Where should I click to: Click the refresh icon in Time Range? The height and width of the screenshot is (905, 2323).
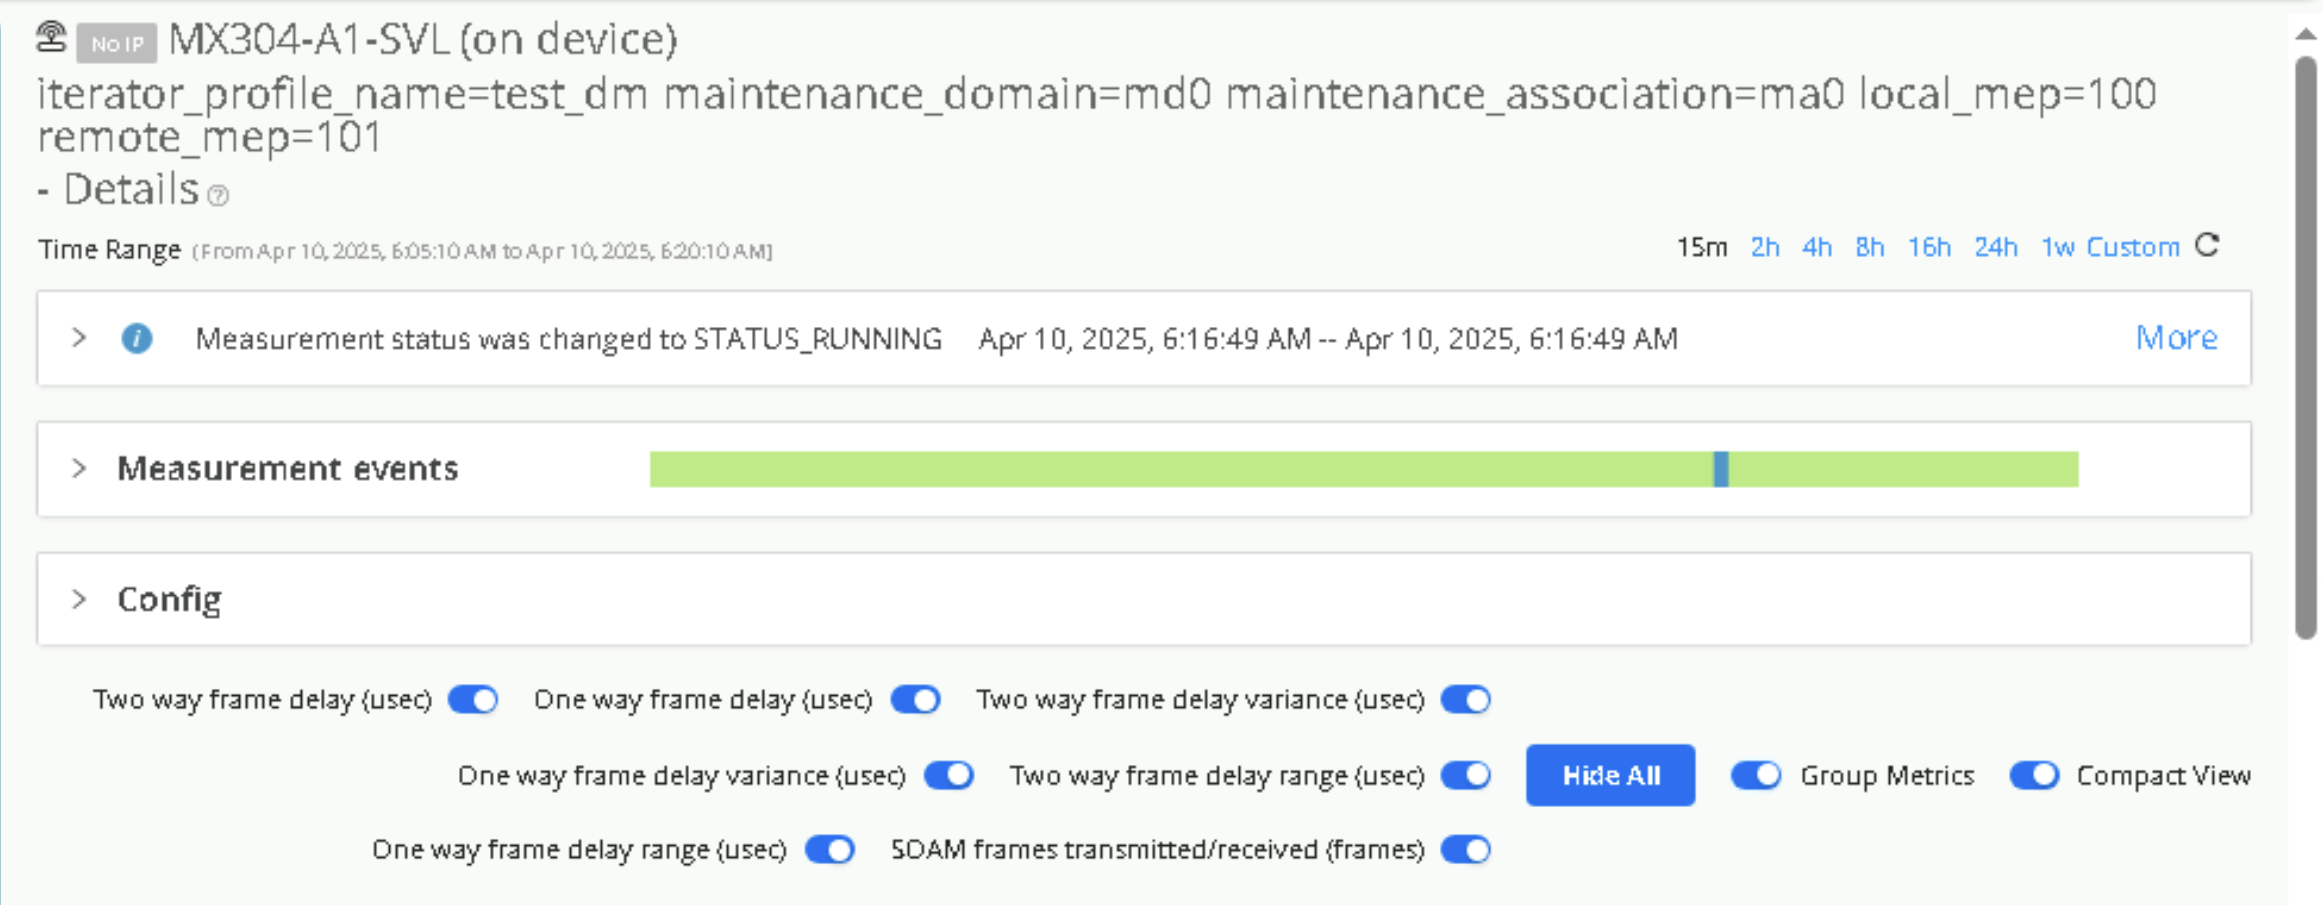point(2207,246)
